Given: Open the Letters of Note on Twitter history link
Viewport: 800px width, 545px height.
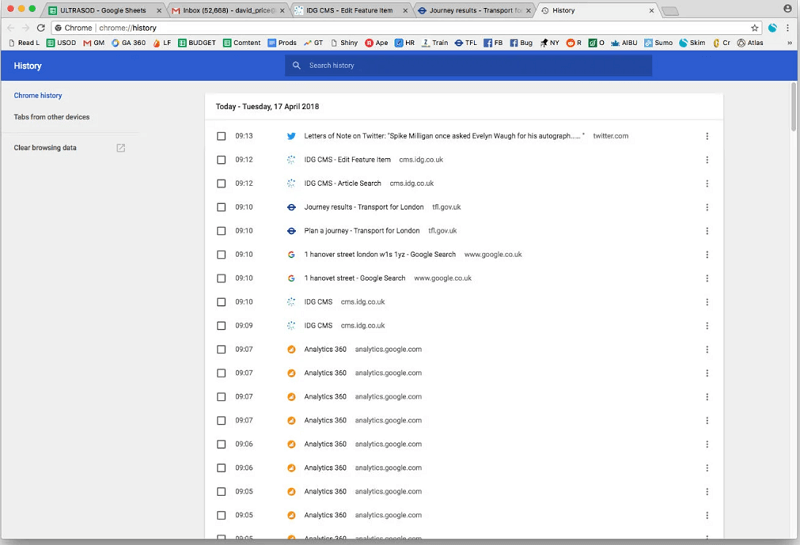Looking at the screenshot, I should (444, 136).
